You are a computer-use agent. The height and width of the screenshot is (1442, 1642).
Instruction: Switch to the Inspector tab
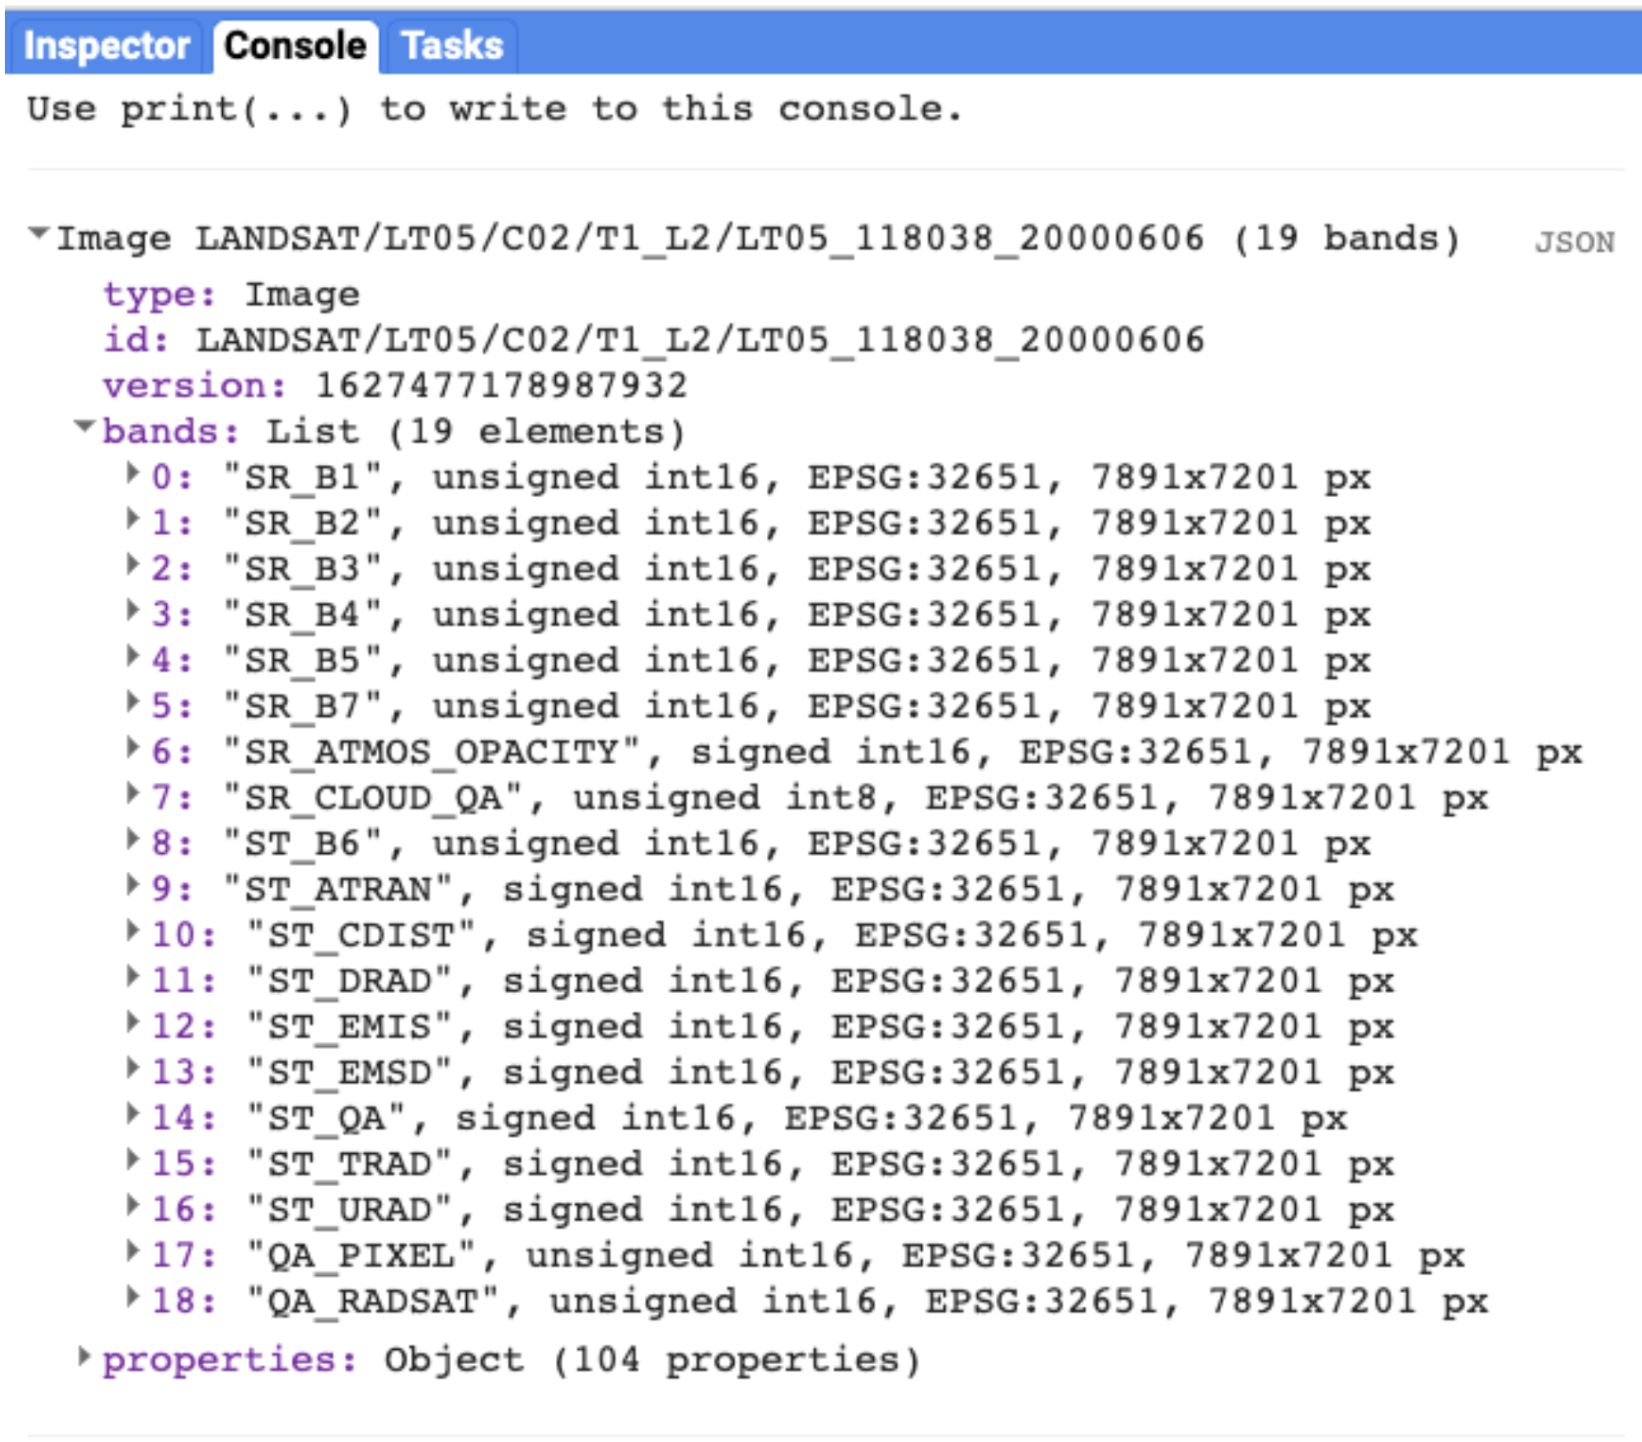coord(108,44)
